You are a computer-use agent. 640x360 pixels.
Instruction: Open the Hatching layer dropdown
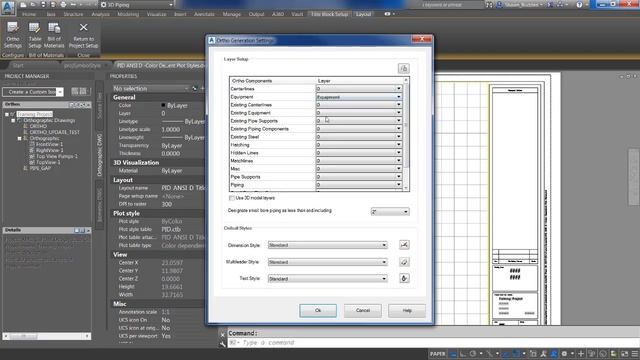[x=359, y=145]
